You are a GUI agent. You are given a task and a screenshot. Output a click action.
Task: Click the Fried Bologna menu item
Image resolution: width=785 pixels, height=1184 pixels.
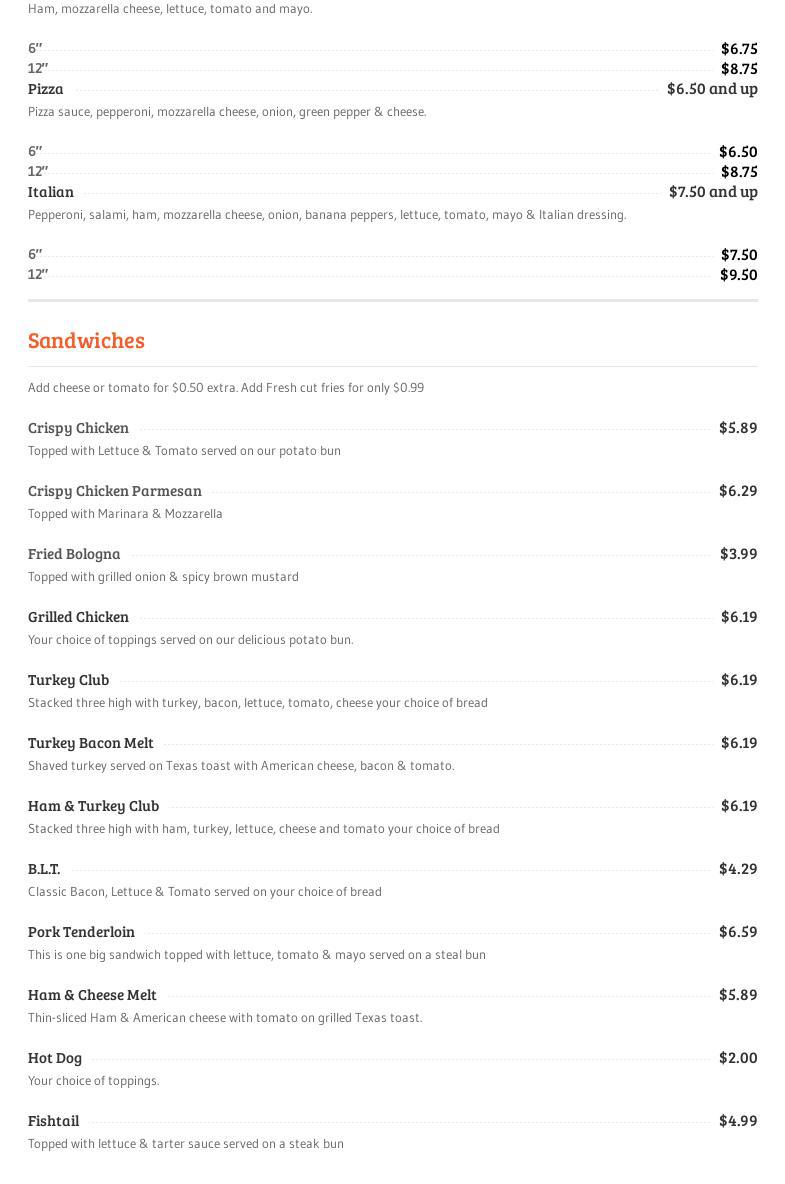(74, 554)
